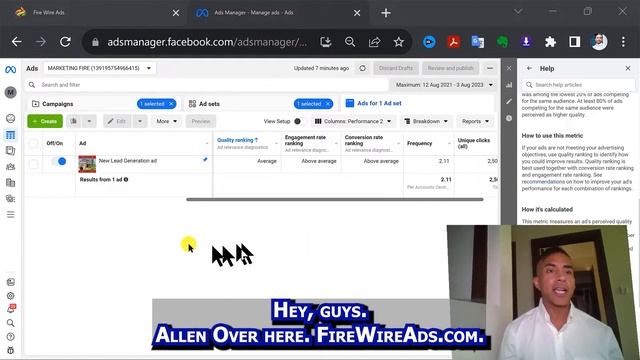
Task: Click the Meta logo in the sidebar
Action: (x=11, y=70)
